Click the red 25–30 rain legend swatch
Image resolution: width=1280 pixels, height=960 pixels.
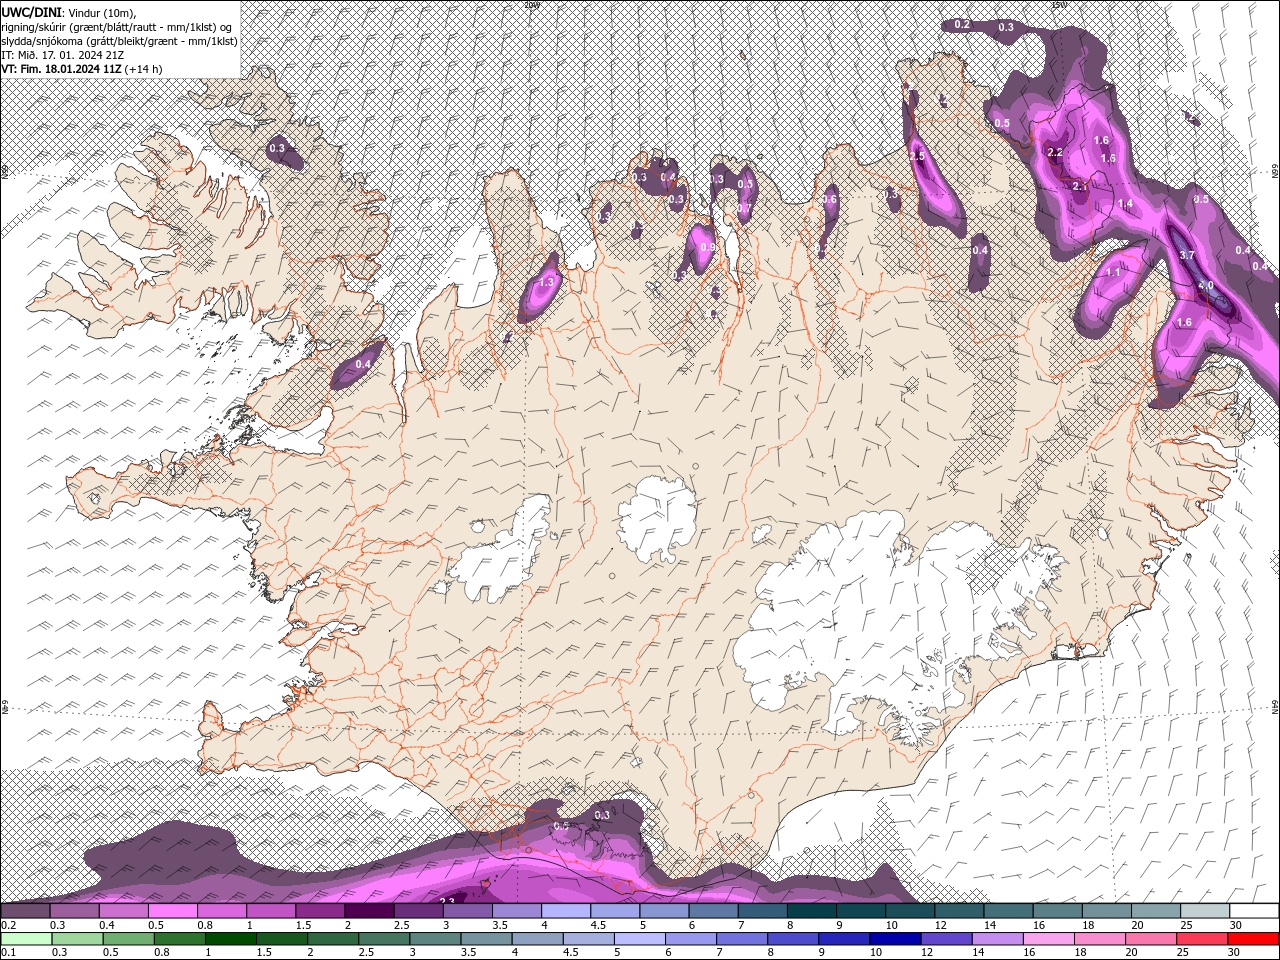[x=1202, y=939]
